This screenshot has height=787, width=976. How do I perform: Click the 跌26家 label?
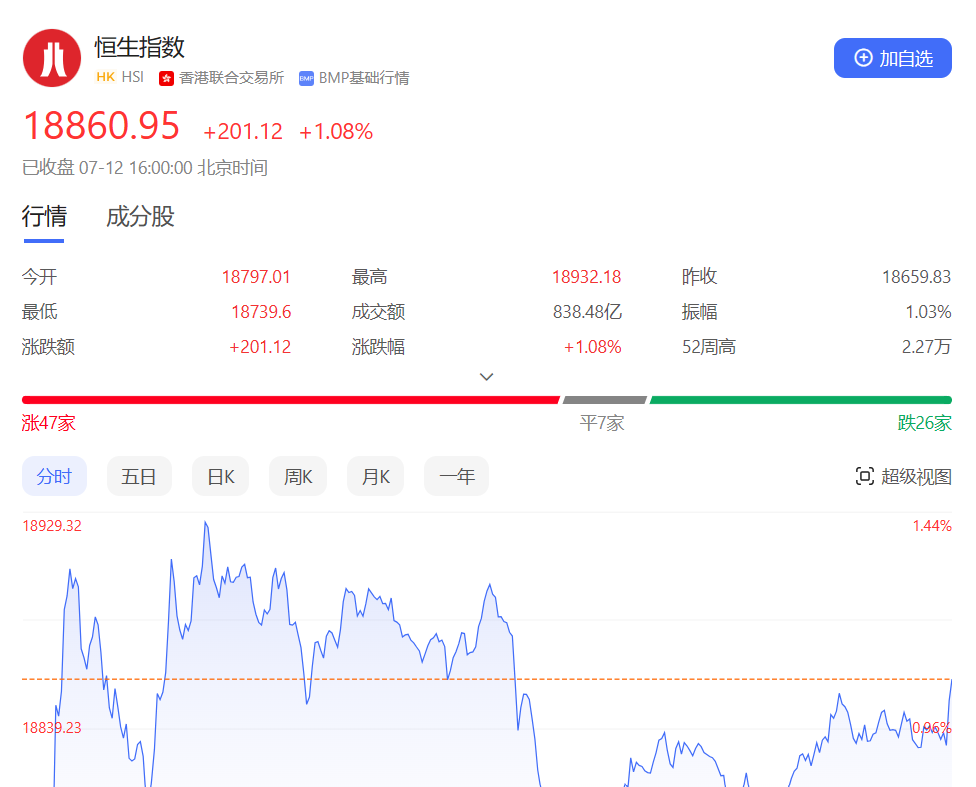925,423
